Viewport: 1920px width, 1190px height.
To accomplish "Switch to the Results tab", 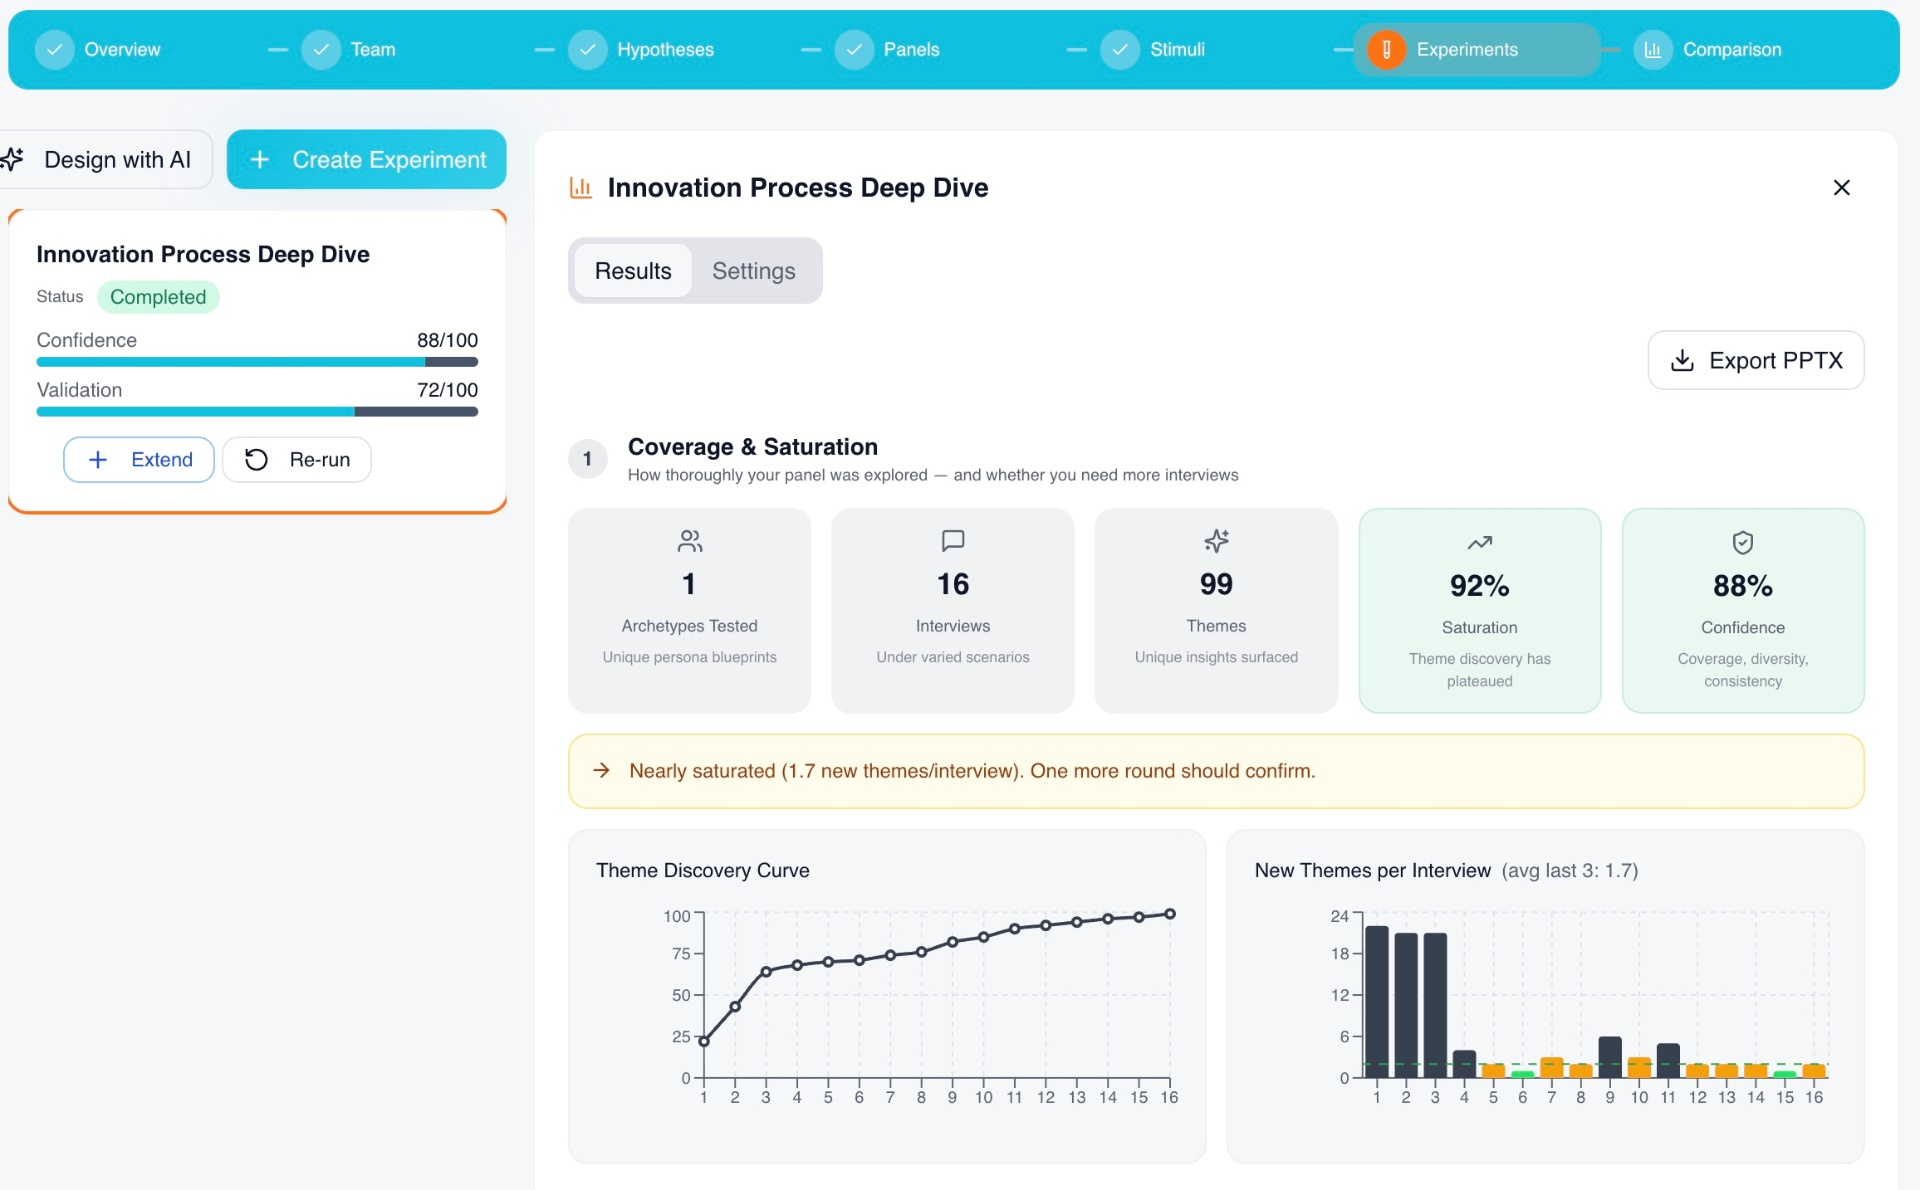I will [x=632, y=270].
